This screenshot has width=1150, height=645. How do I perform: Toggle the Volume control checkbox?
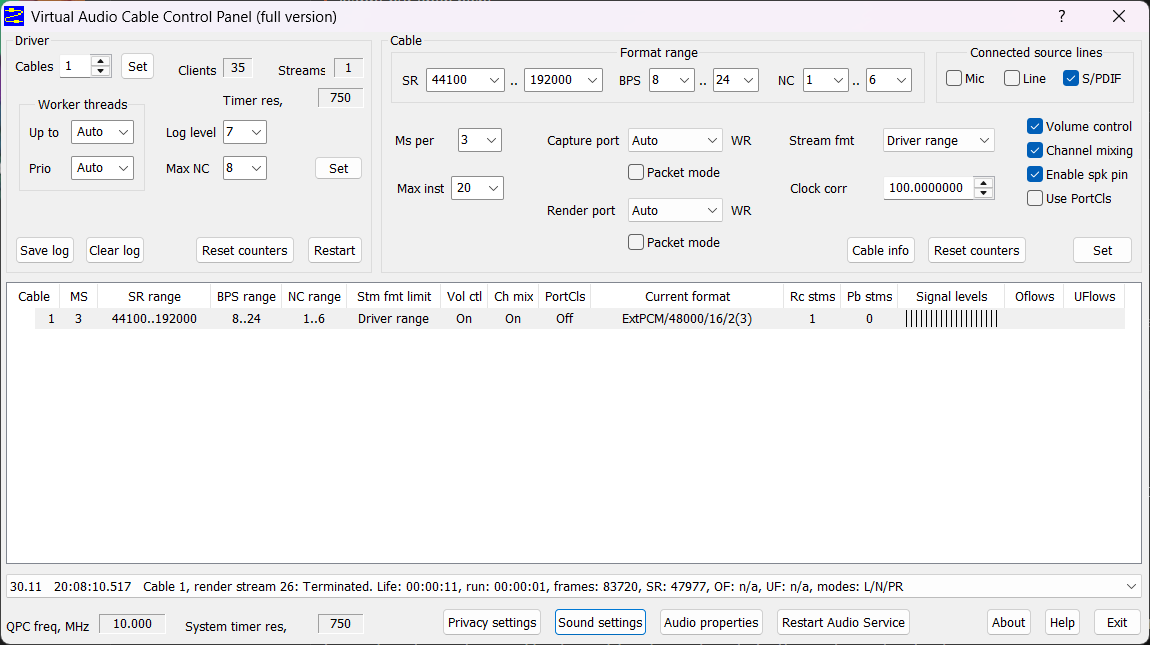tap(1035, 126)
